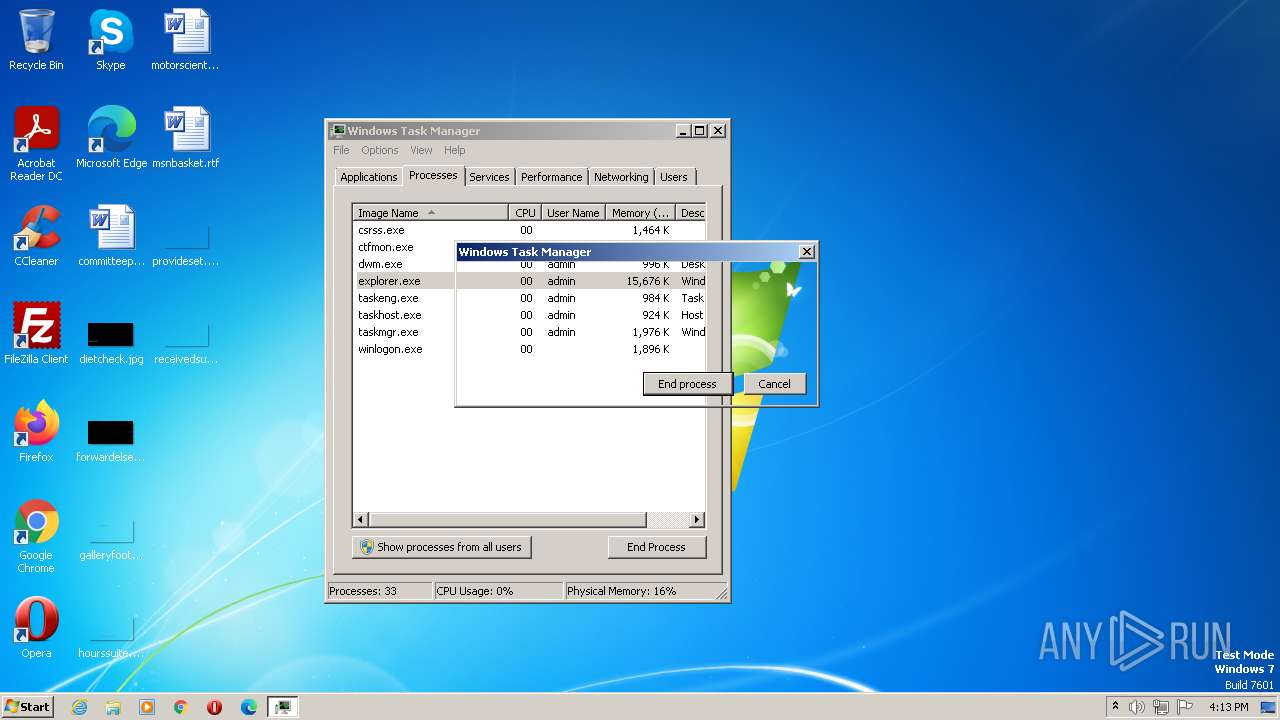Open Acrobat Reader DC desktop shortcut

click(36, 143)
